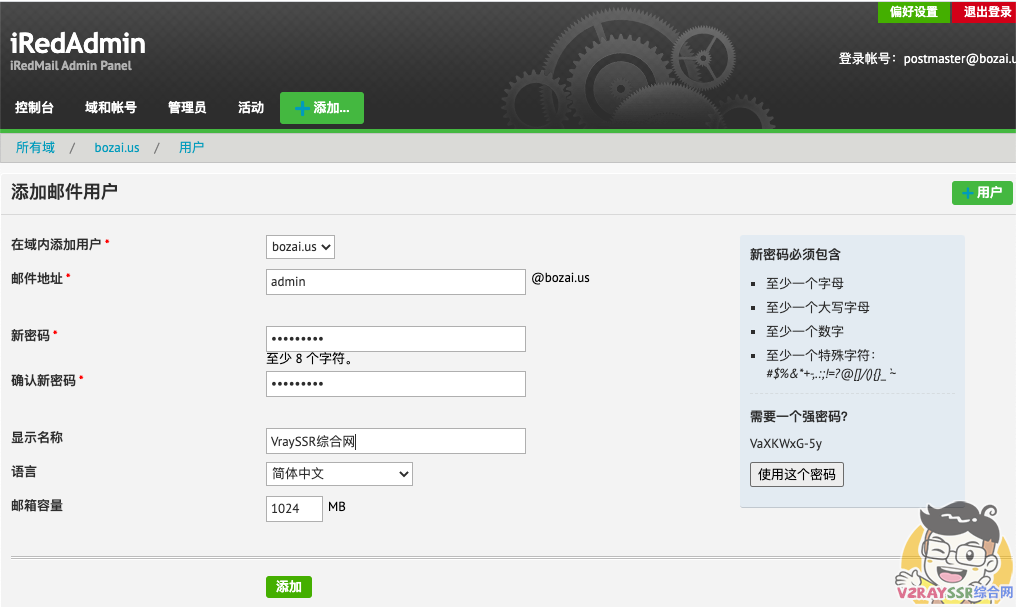Open the 控制台 menu item
1016x607 pixels.
pos(34,106)
